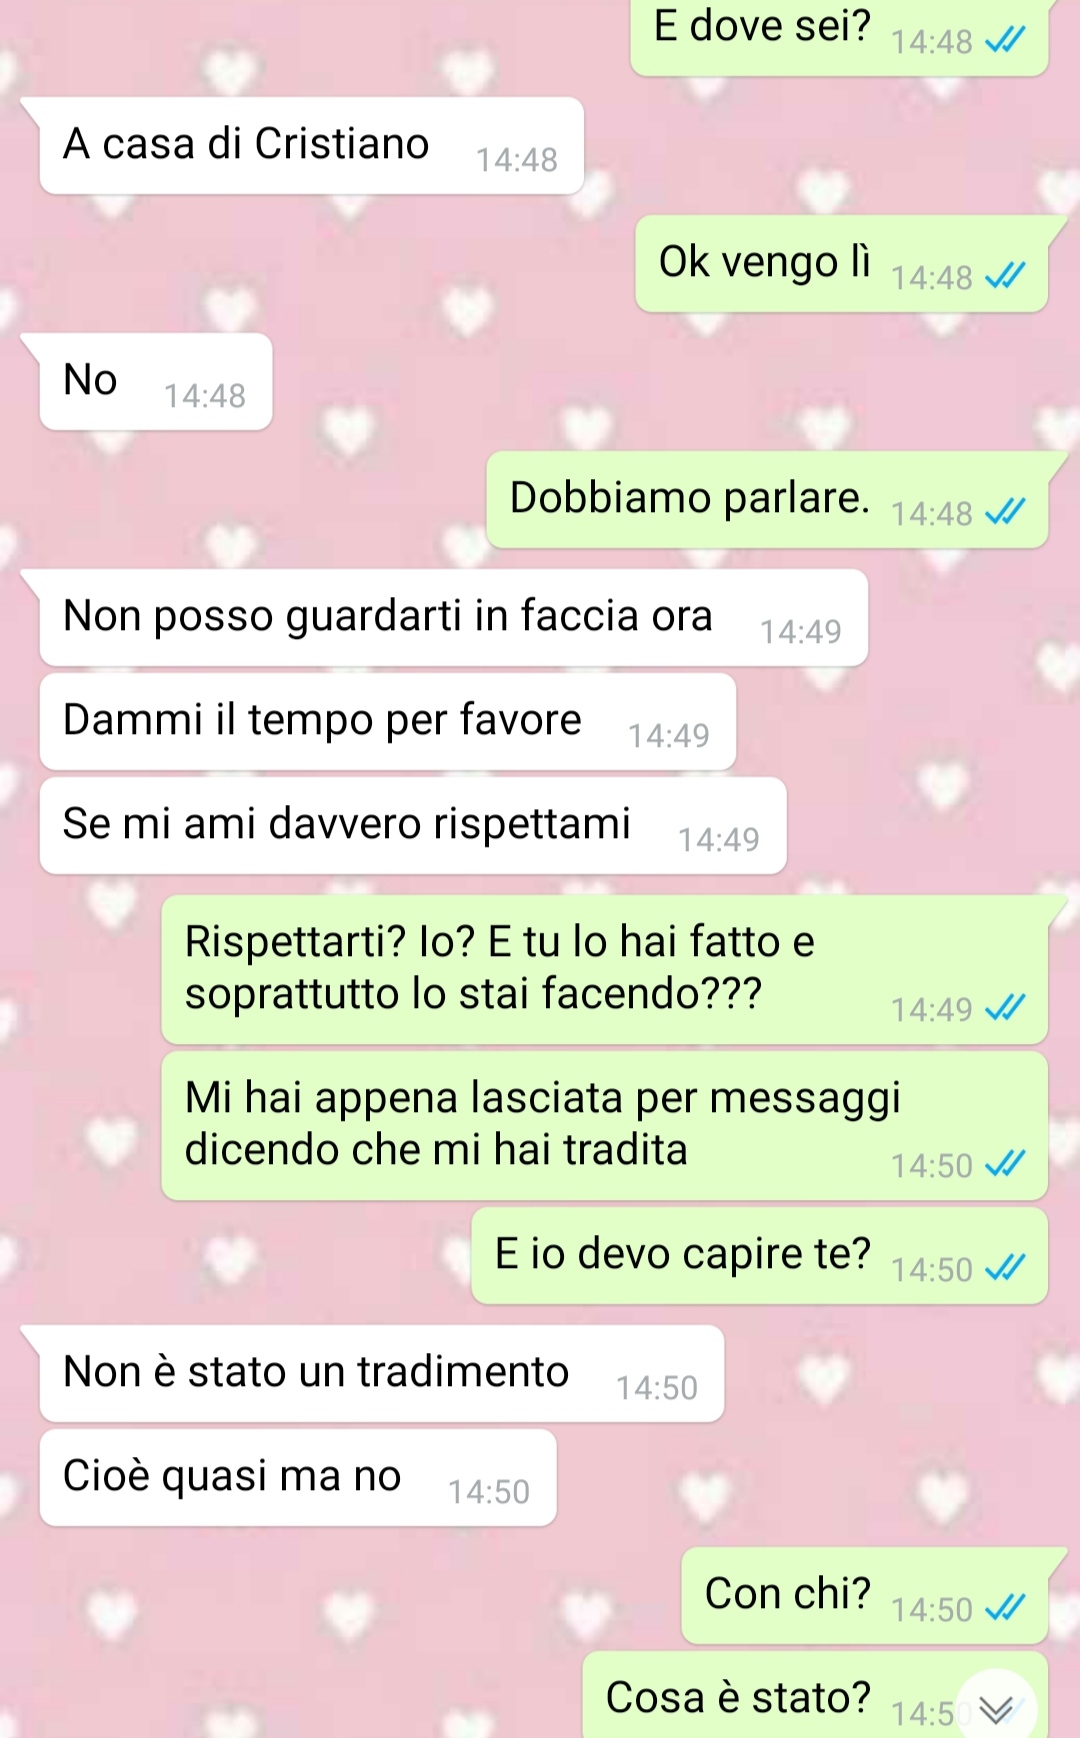The width and height of the screenshot is (1080, 1738).
Task: Select the 'Cioè quasi ma no' message
Action: tap(297, 1477)
